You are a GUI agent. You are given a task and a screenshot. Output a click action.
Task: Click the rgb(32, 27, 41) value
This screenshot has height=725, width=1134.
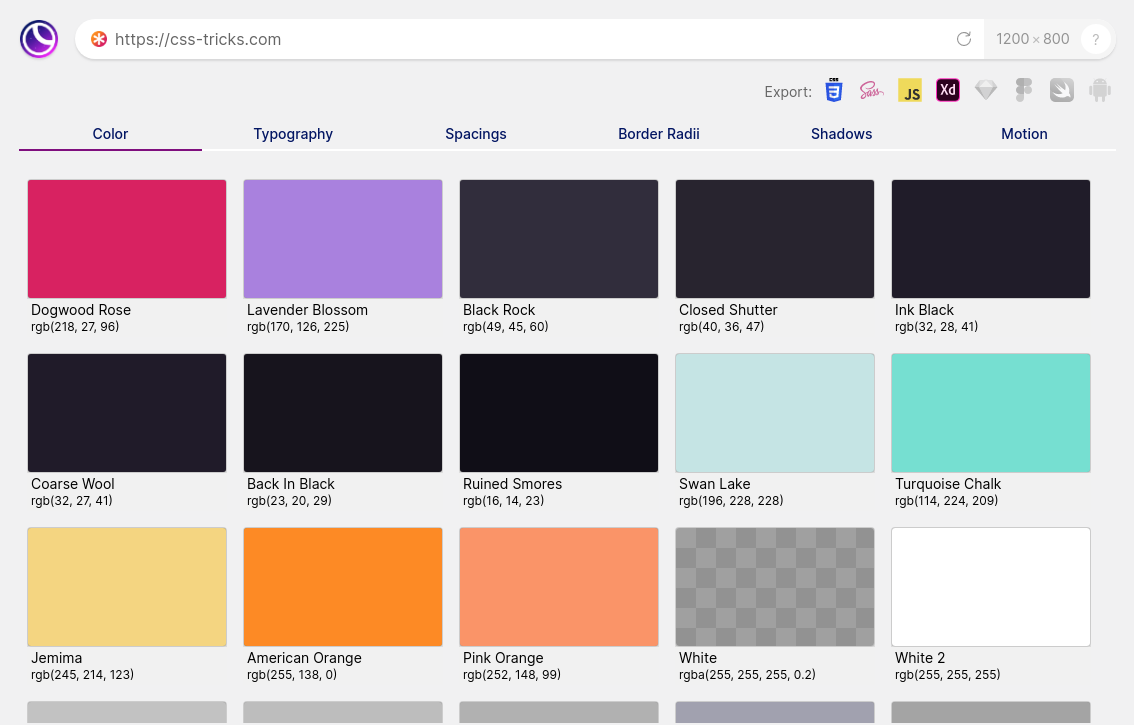pyautogui.click(x=72, y=501)
